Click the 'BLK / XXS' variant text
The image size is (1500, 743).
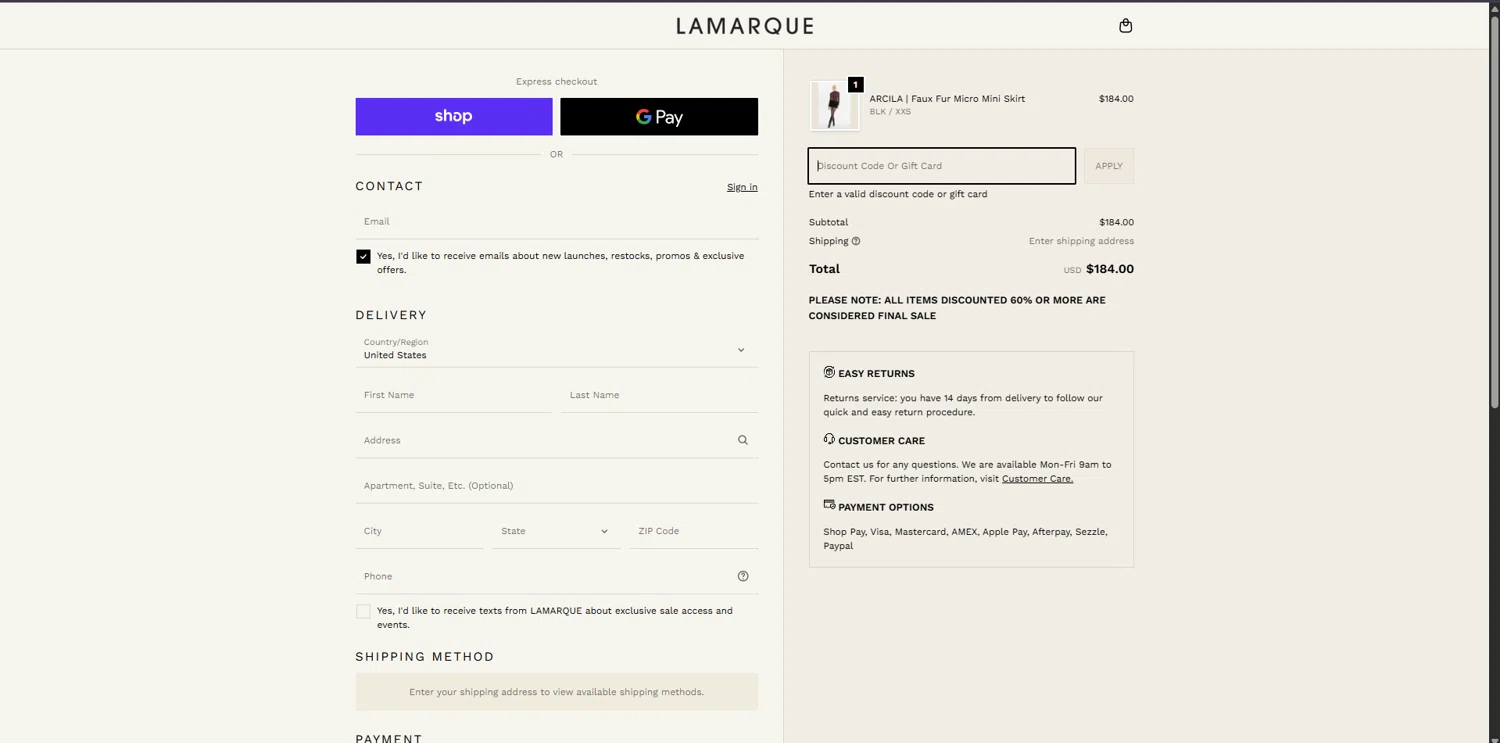890,112
